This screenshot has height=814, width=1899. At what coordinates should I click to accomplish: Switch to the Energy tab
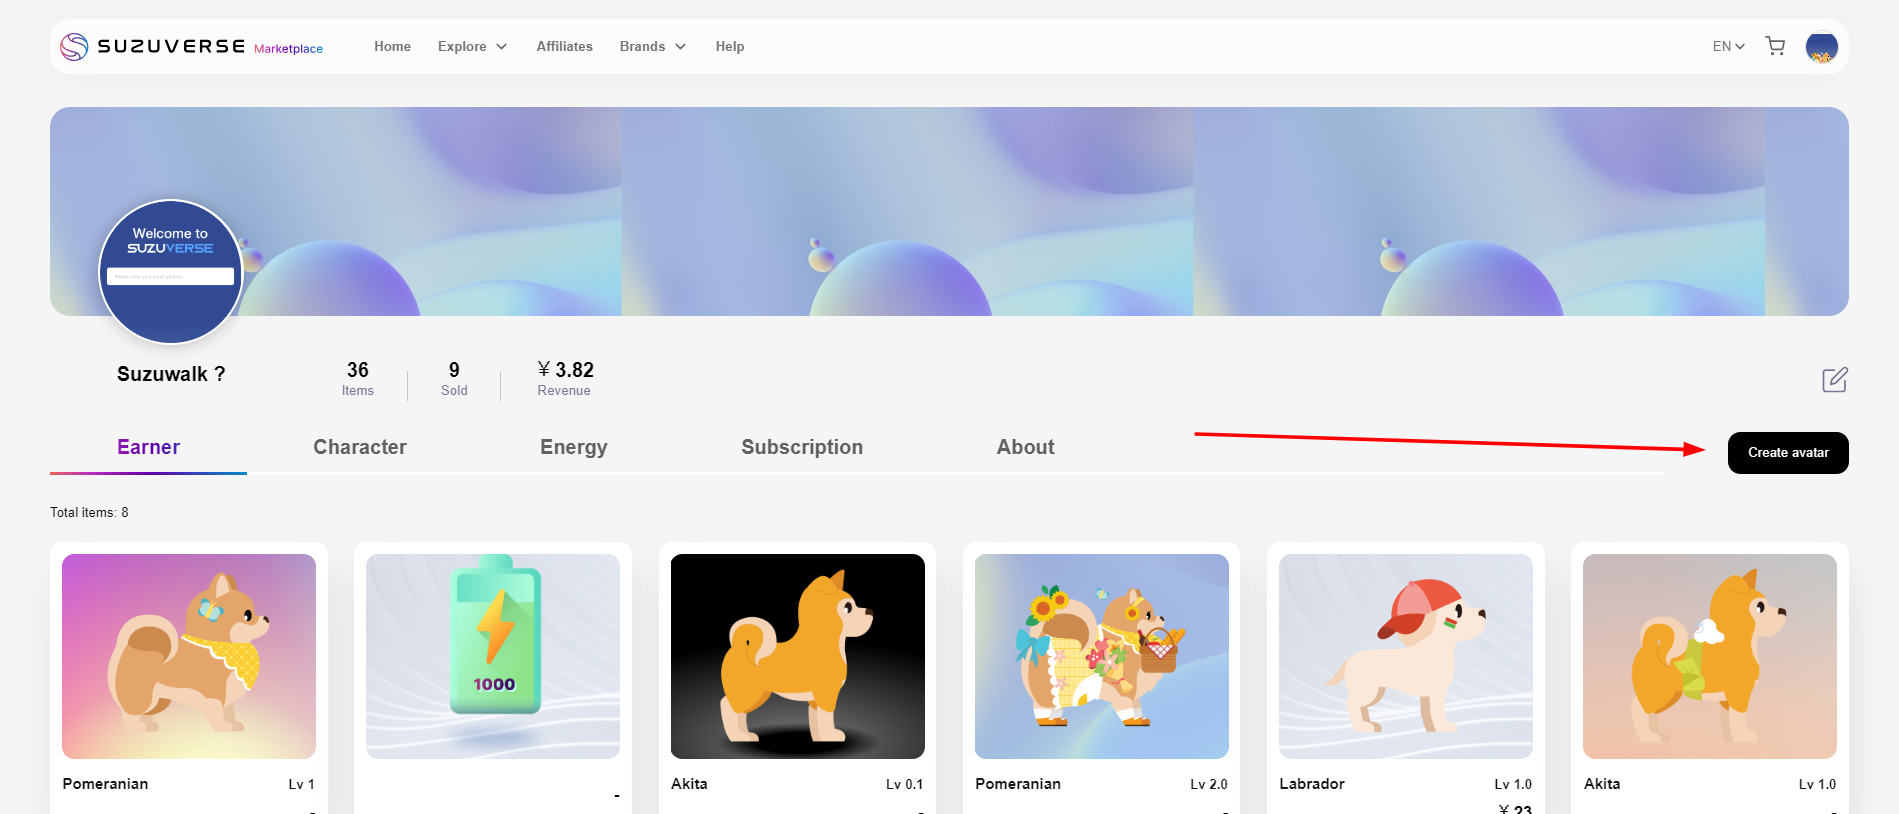573,447
